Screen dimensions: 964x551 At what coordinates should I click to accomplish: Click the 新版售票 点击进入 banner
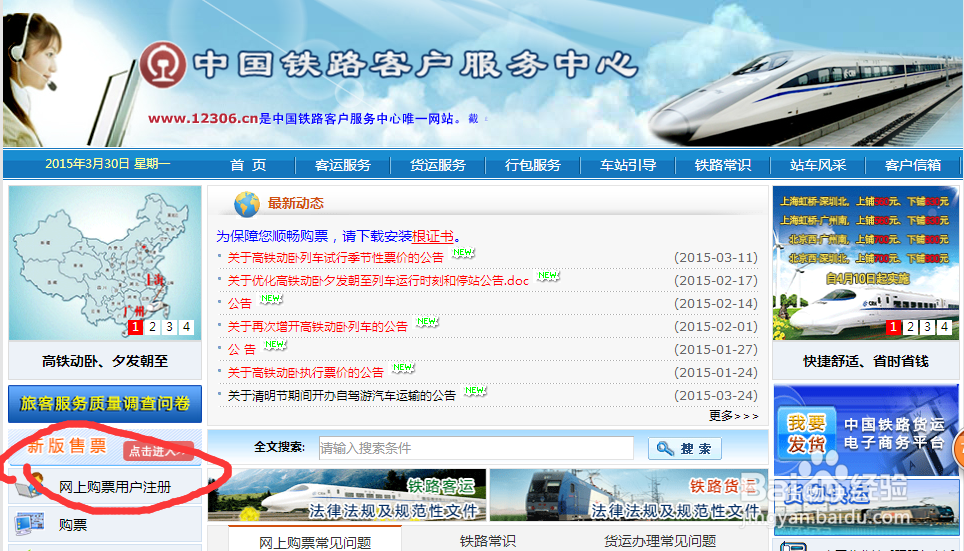click(105, 447)
